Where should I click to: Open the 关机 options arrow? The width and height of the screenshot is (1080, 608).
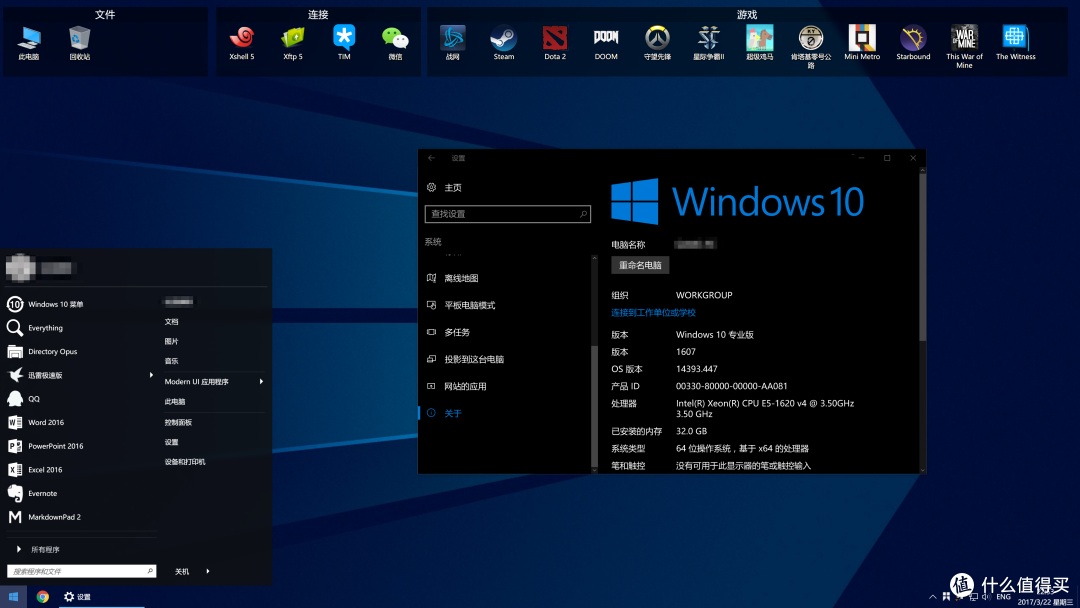point(208,572)
